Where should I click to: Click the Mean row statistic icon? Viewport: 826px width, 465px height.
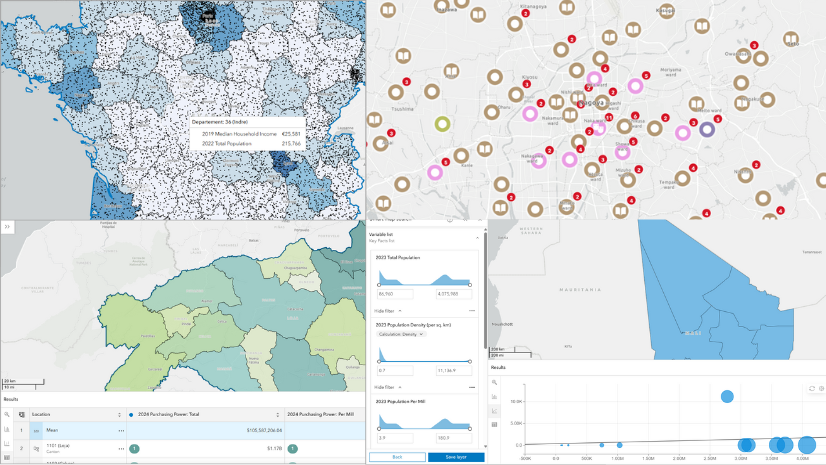[x=36, y=431]
